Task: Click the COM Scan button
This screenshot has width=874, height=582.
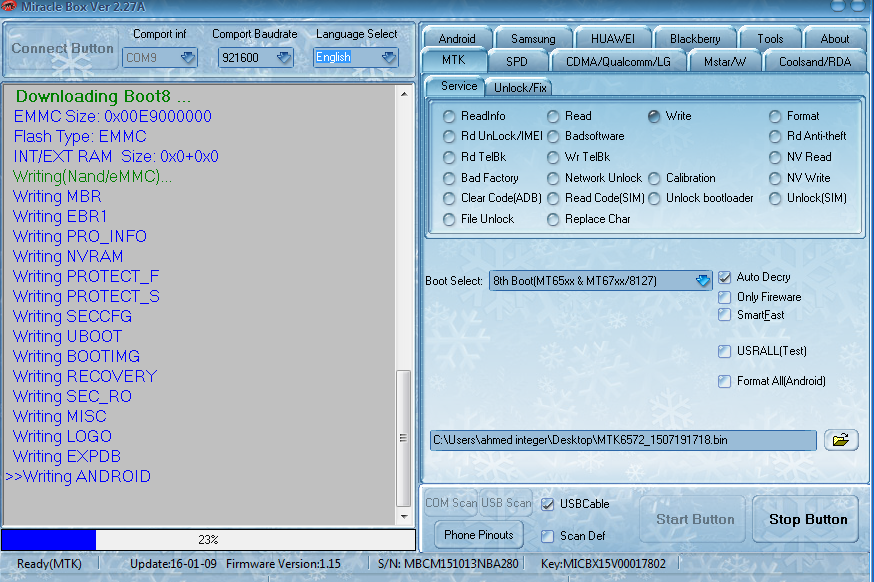Action: (x=451, y=503)
